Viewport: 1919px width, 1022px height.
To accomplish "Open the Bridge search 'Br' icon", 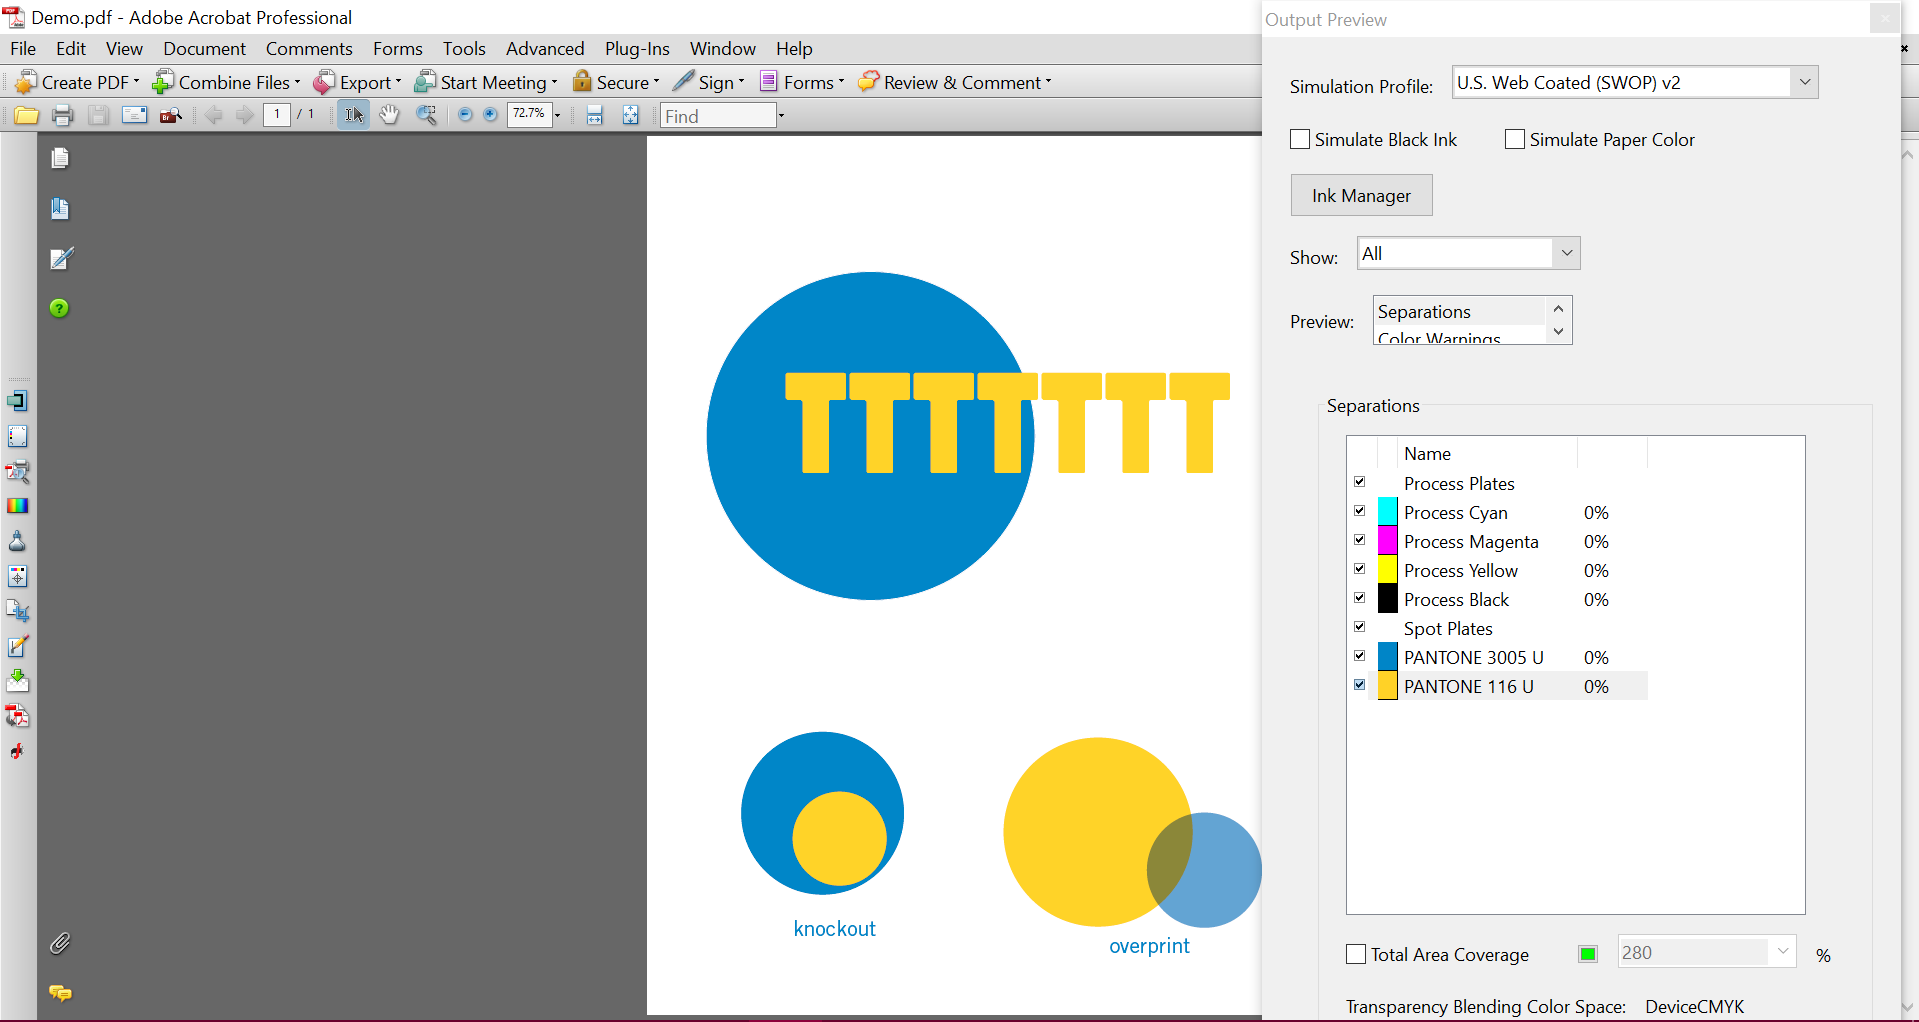I will point(171,116).
